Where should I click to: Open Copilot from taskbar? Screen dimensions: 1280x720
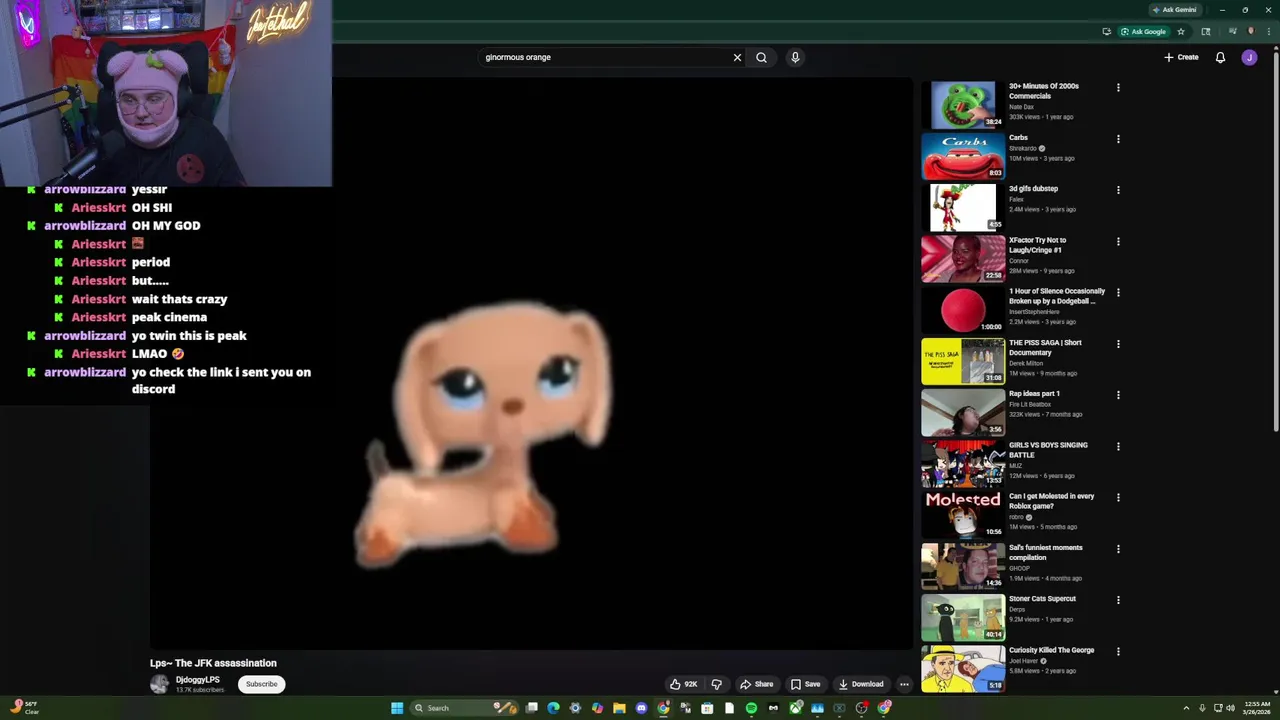[597, 708]
